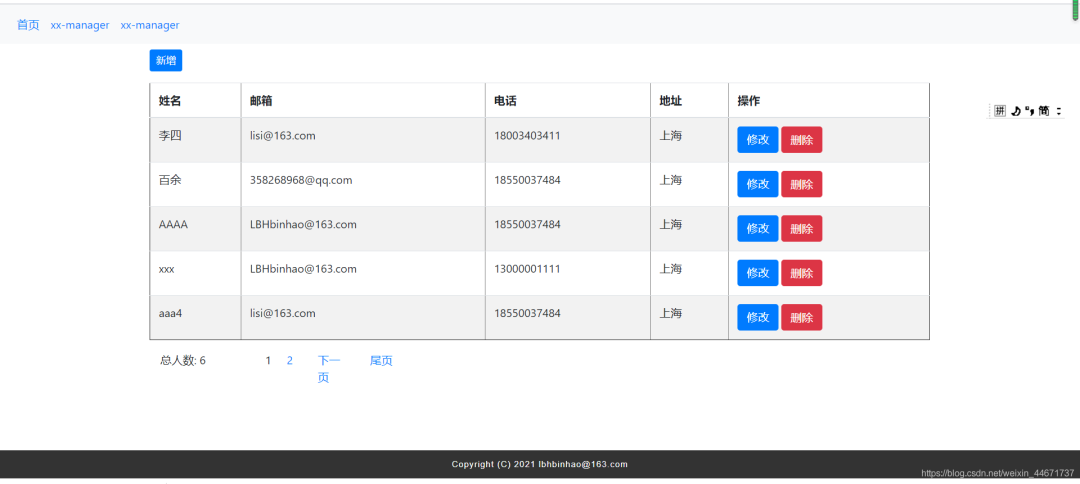Click the 拼 pinyin input mode icon
The width and height of the screenshot is (1080, 484).
tap(999, 111)
